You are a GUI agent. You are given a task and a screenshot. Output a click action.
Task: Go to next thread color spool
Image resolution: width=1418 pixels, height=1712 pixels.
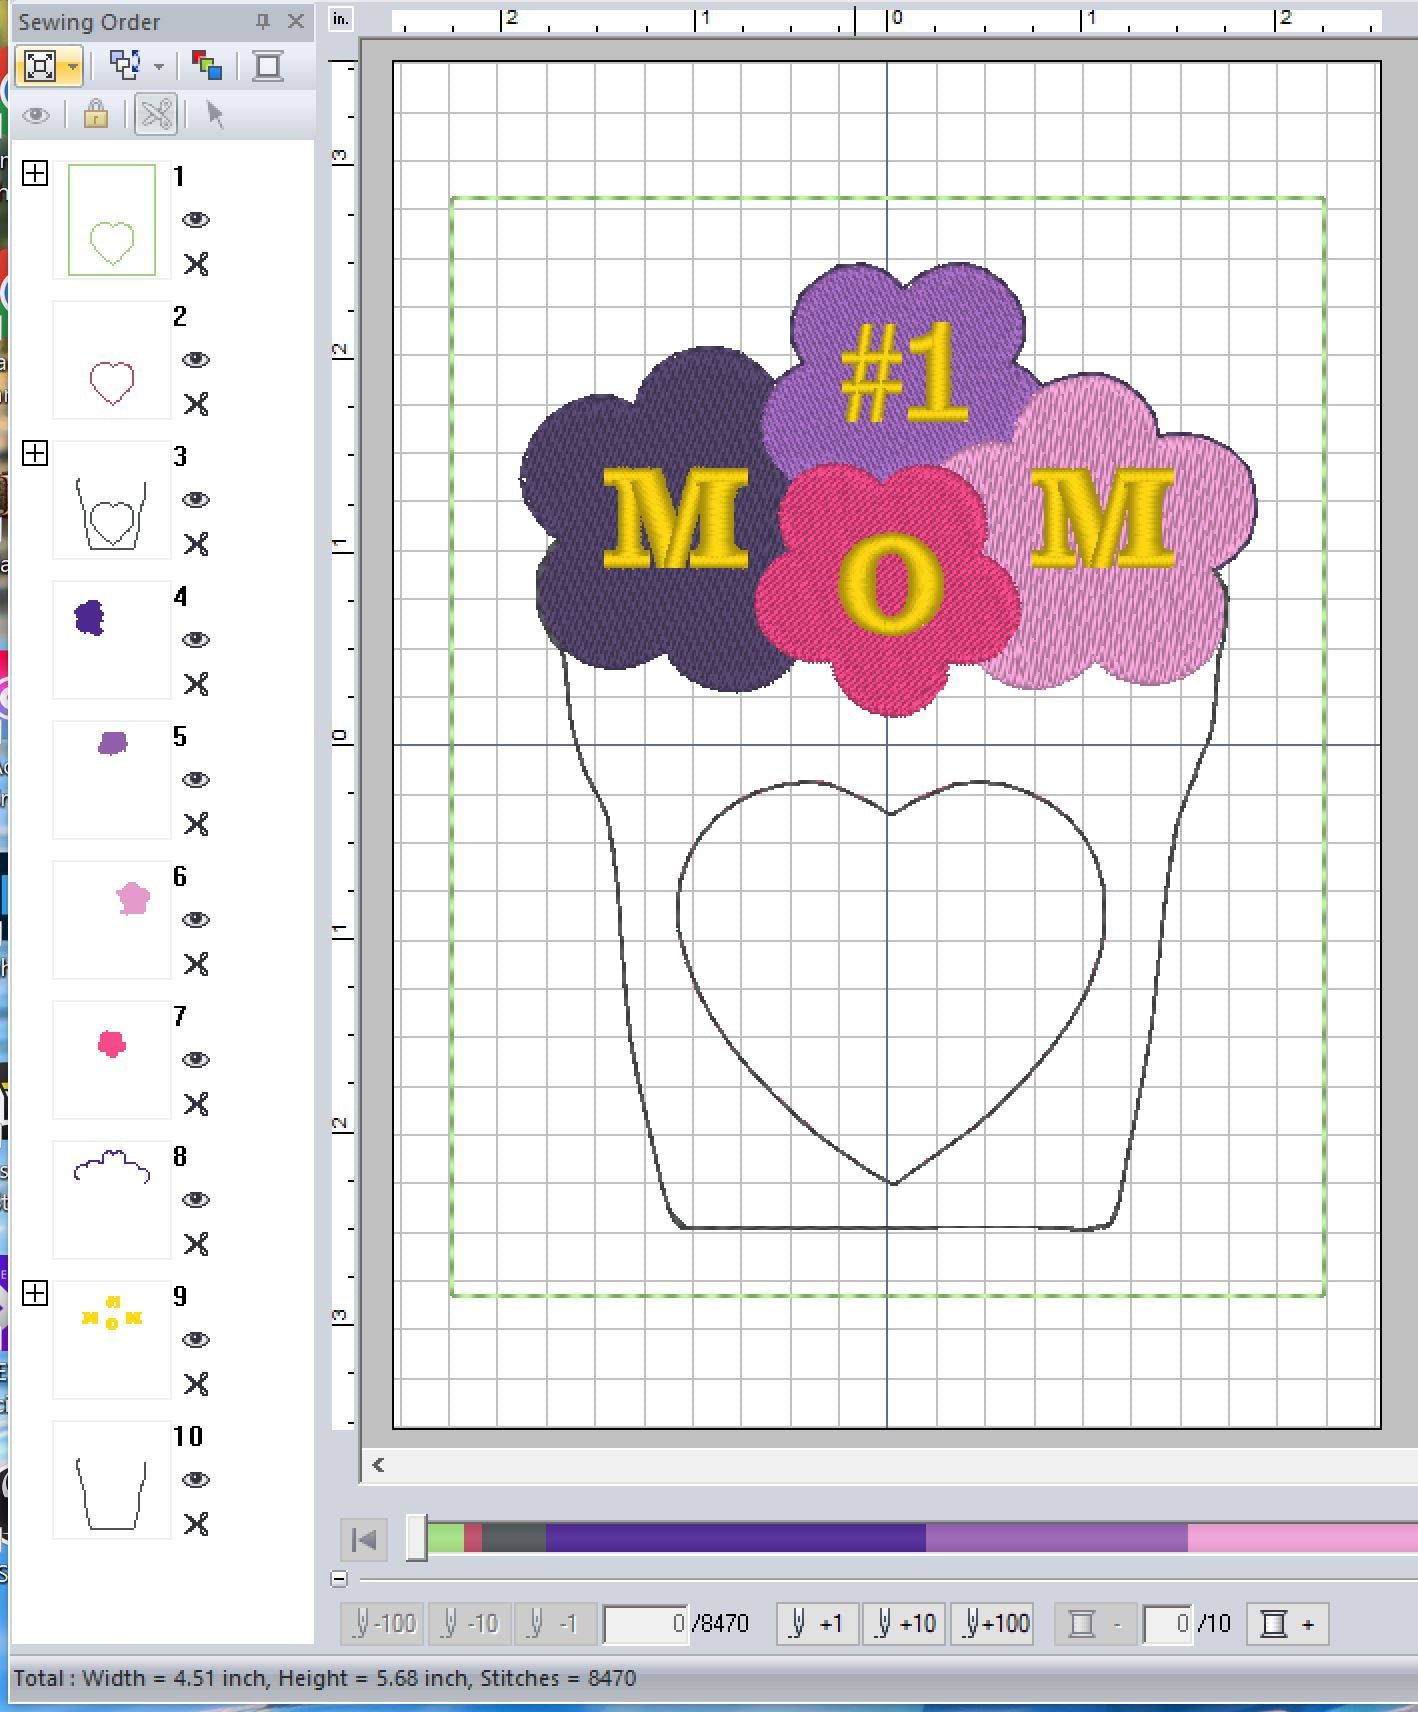(1288, 1623)
